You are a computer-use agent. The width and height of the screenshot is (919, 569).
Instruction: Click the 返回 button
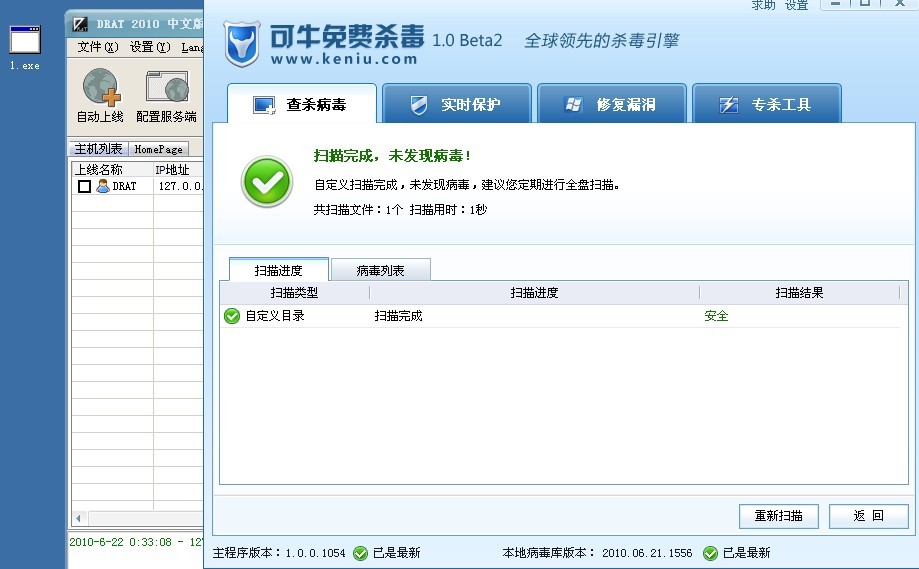coord(868,516)
